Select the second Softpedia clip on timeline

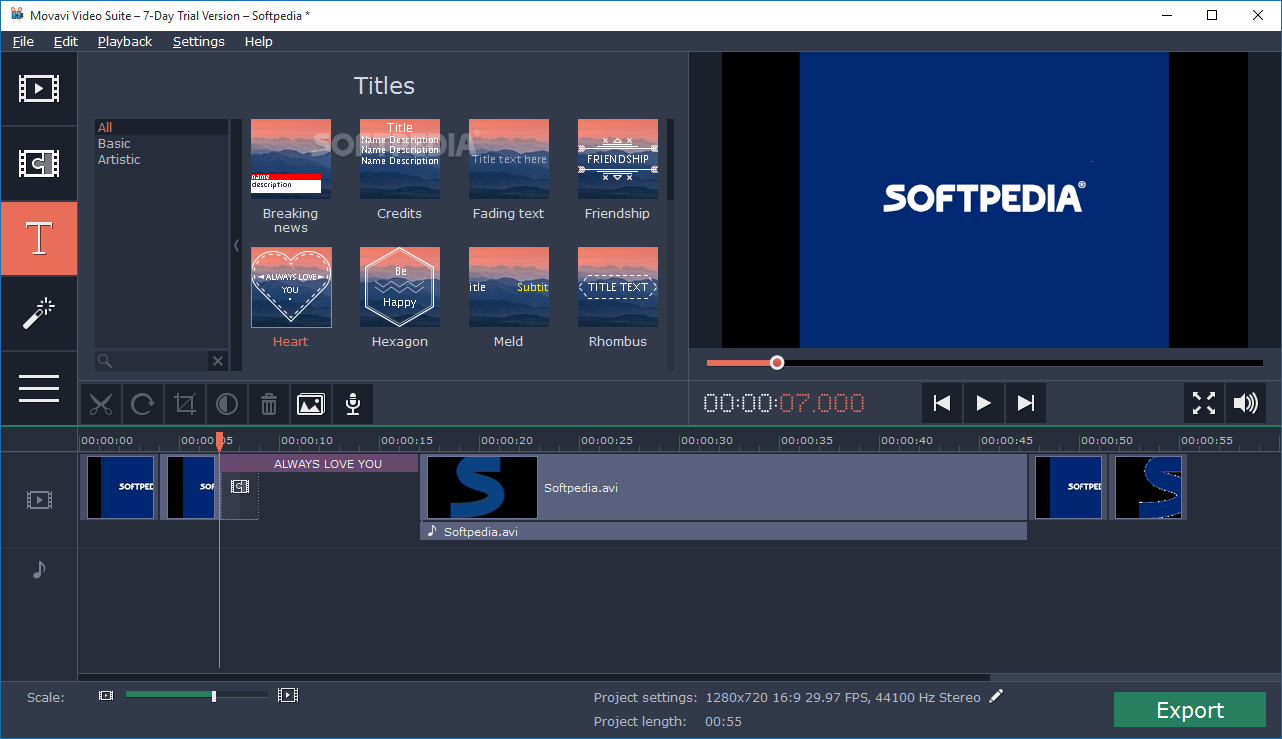point(190,488)
